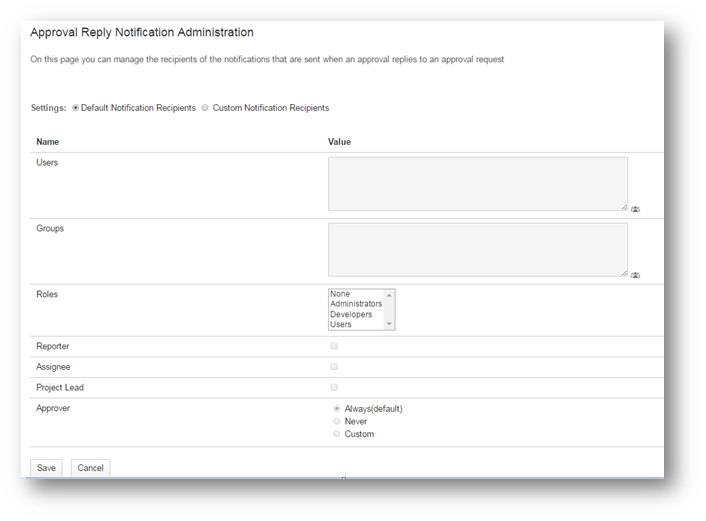The height and width of the screenshot is (521, 706).
Task: Choose Administrators in the Roles list
Action: (355, 304)
